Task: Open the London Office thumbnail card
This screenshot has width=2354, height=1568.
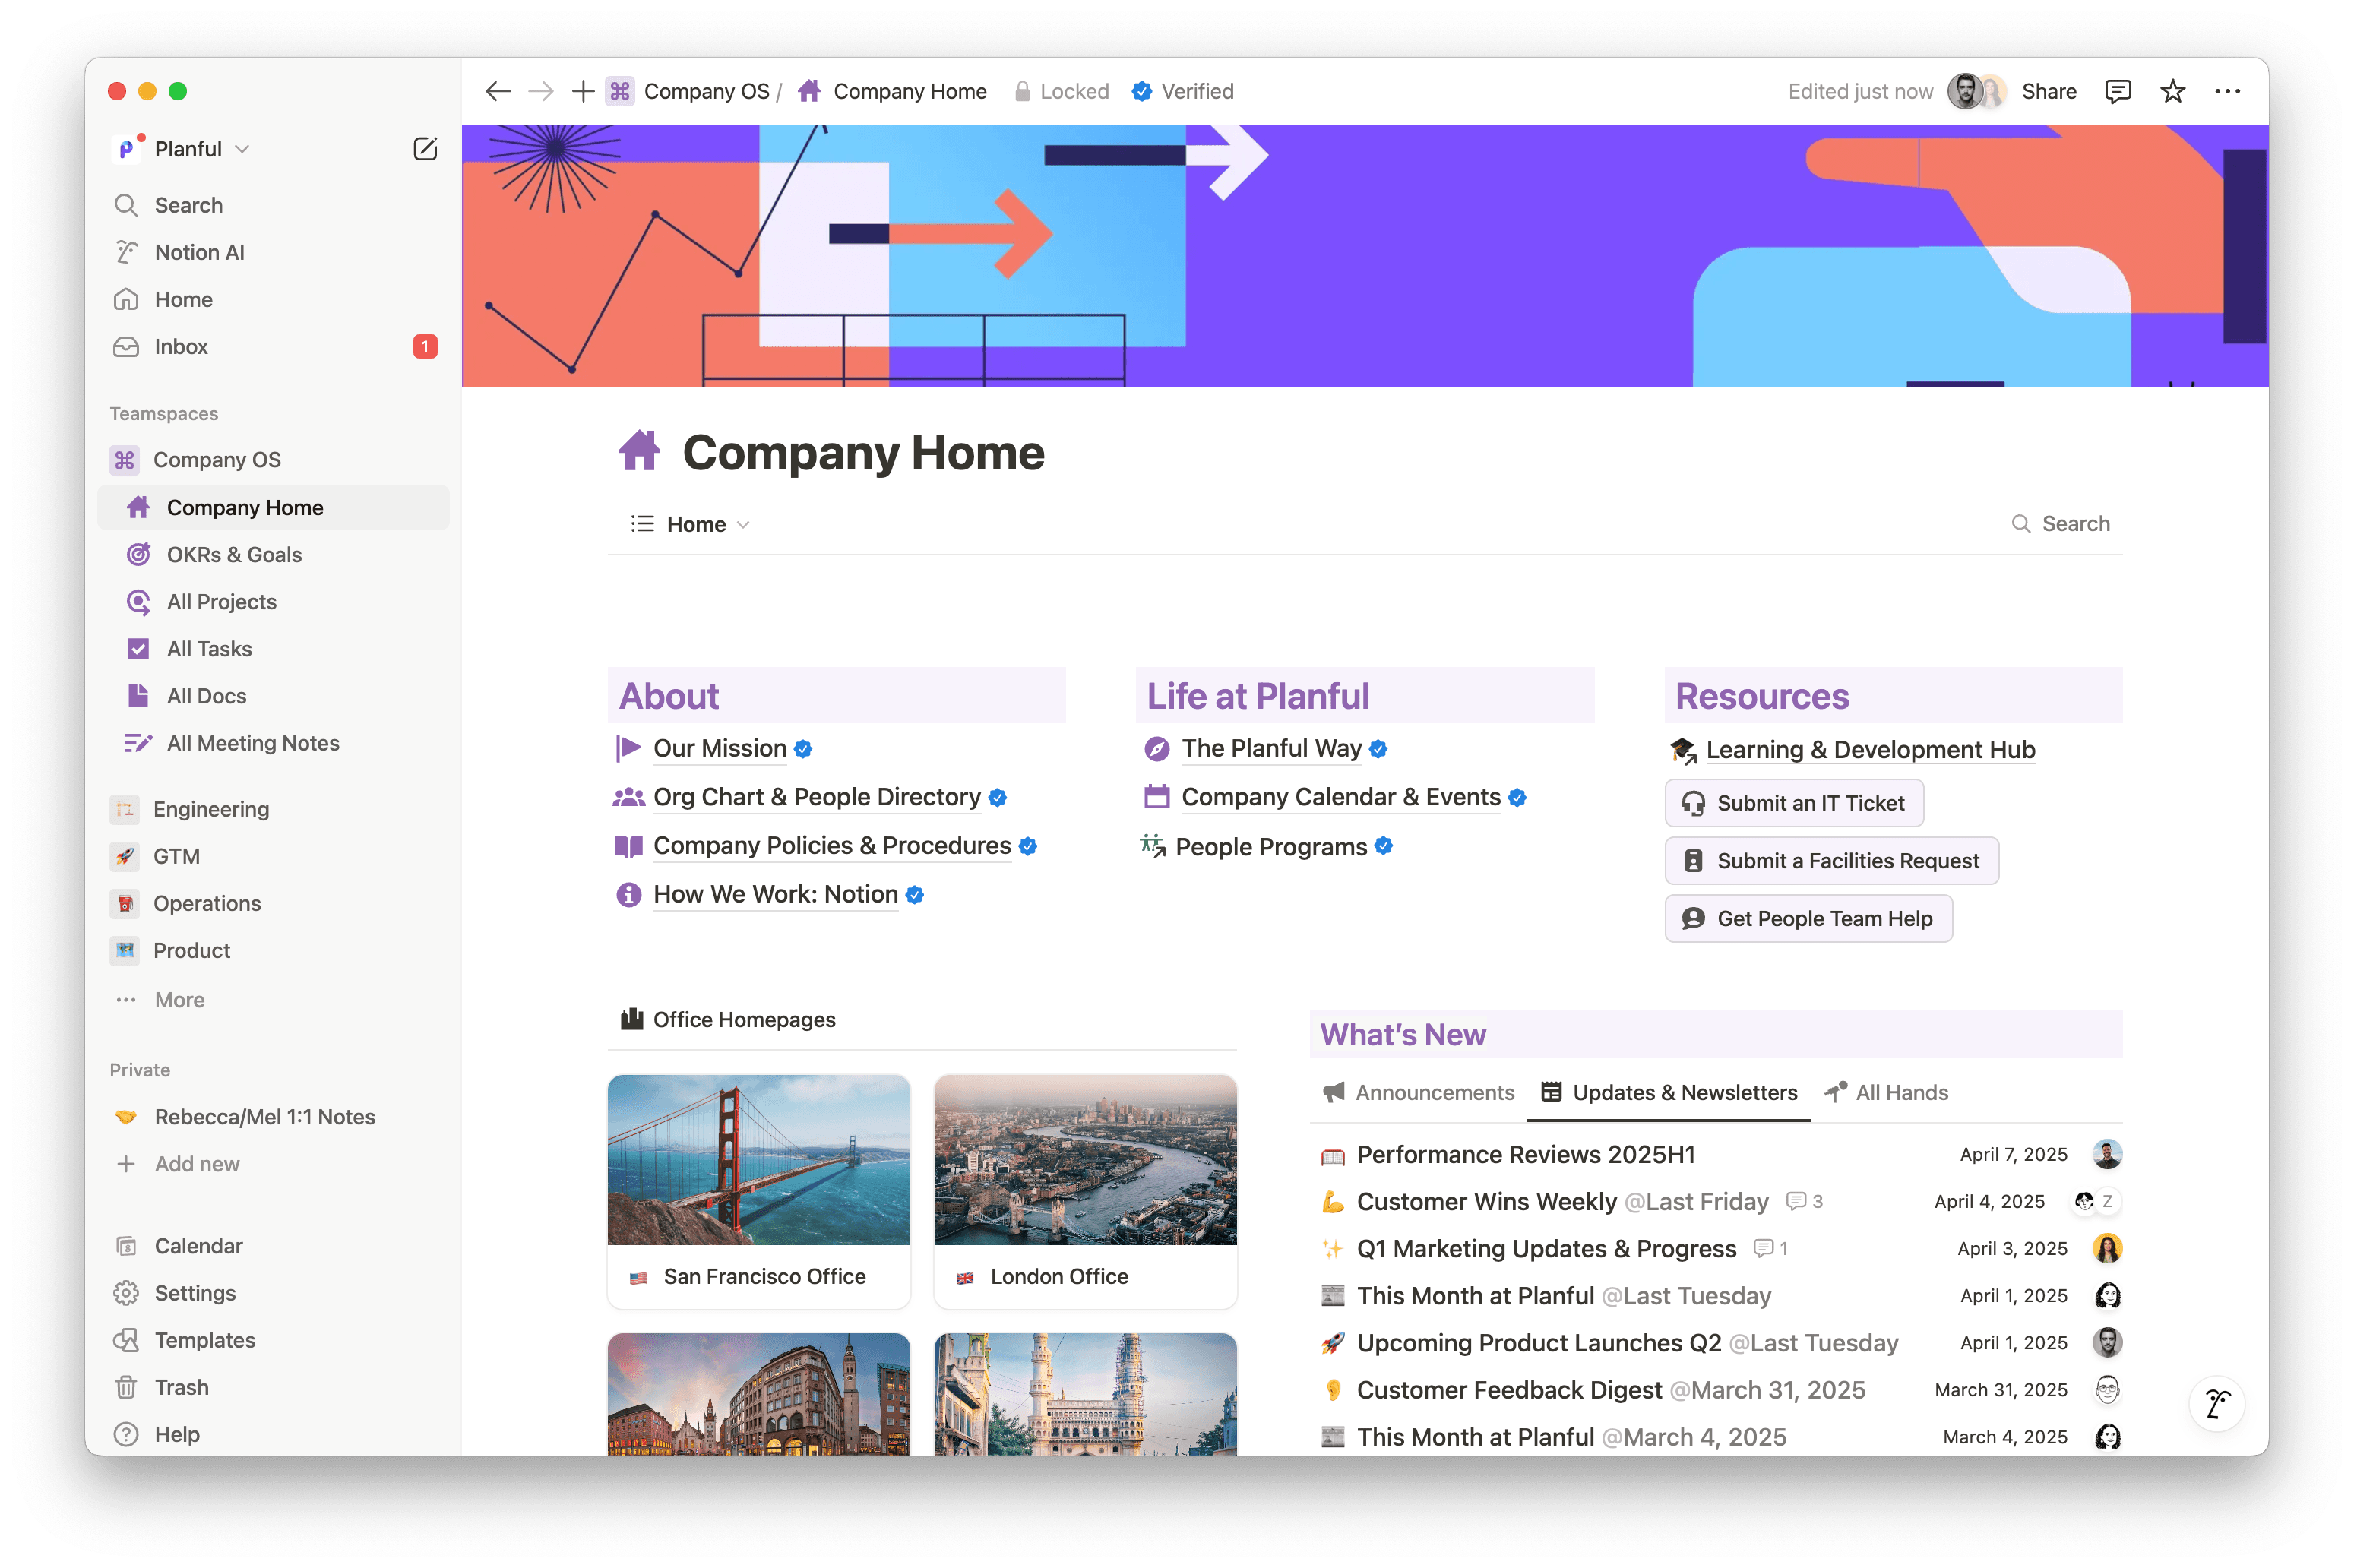Action: tap(1084, 1190)
